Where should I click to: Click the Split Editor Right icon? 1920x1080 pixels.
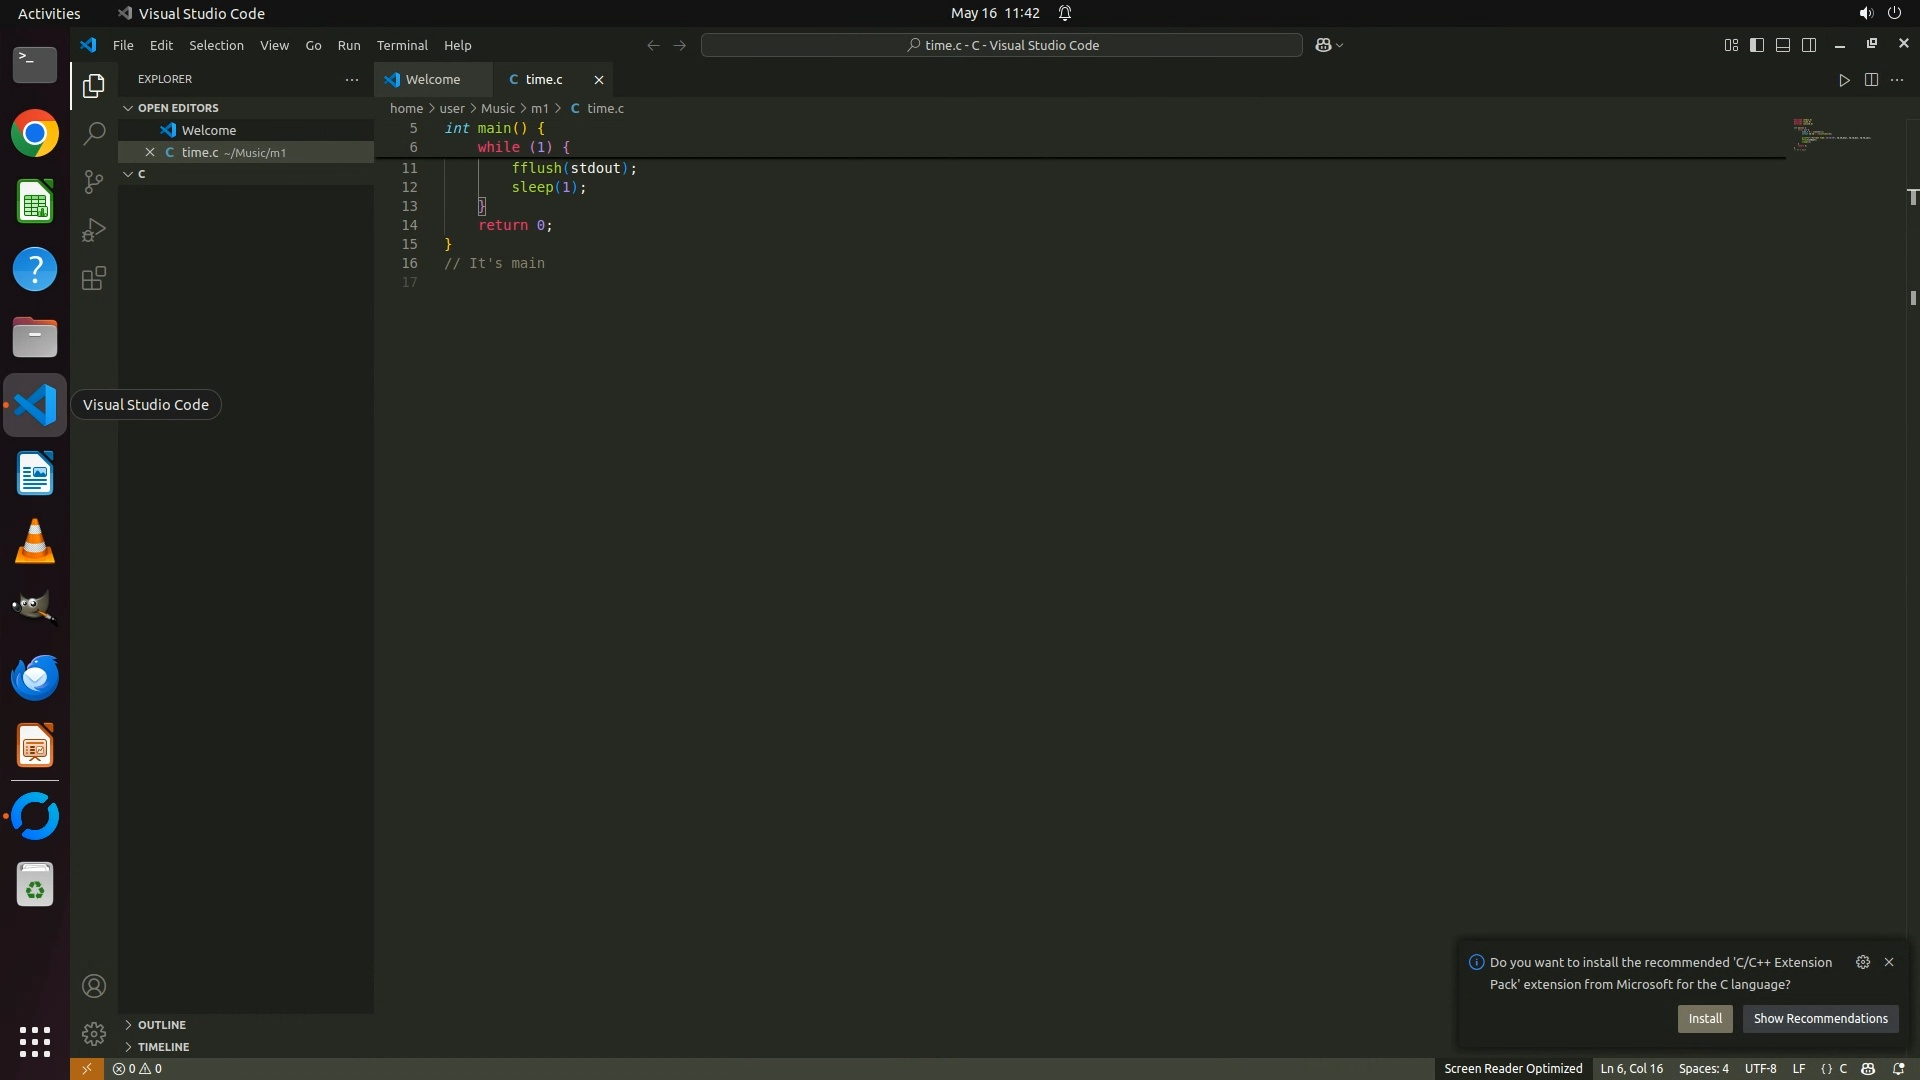[1871, 80]
